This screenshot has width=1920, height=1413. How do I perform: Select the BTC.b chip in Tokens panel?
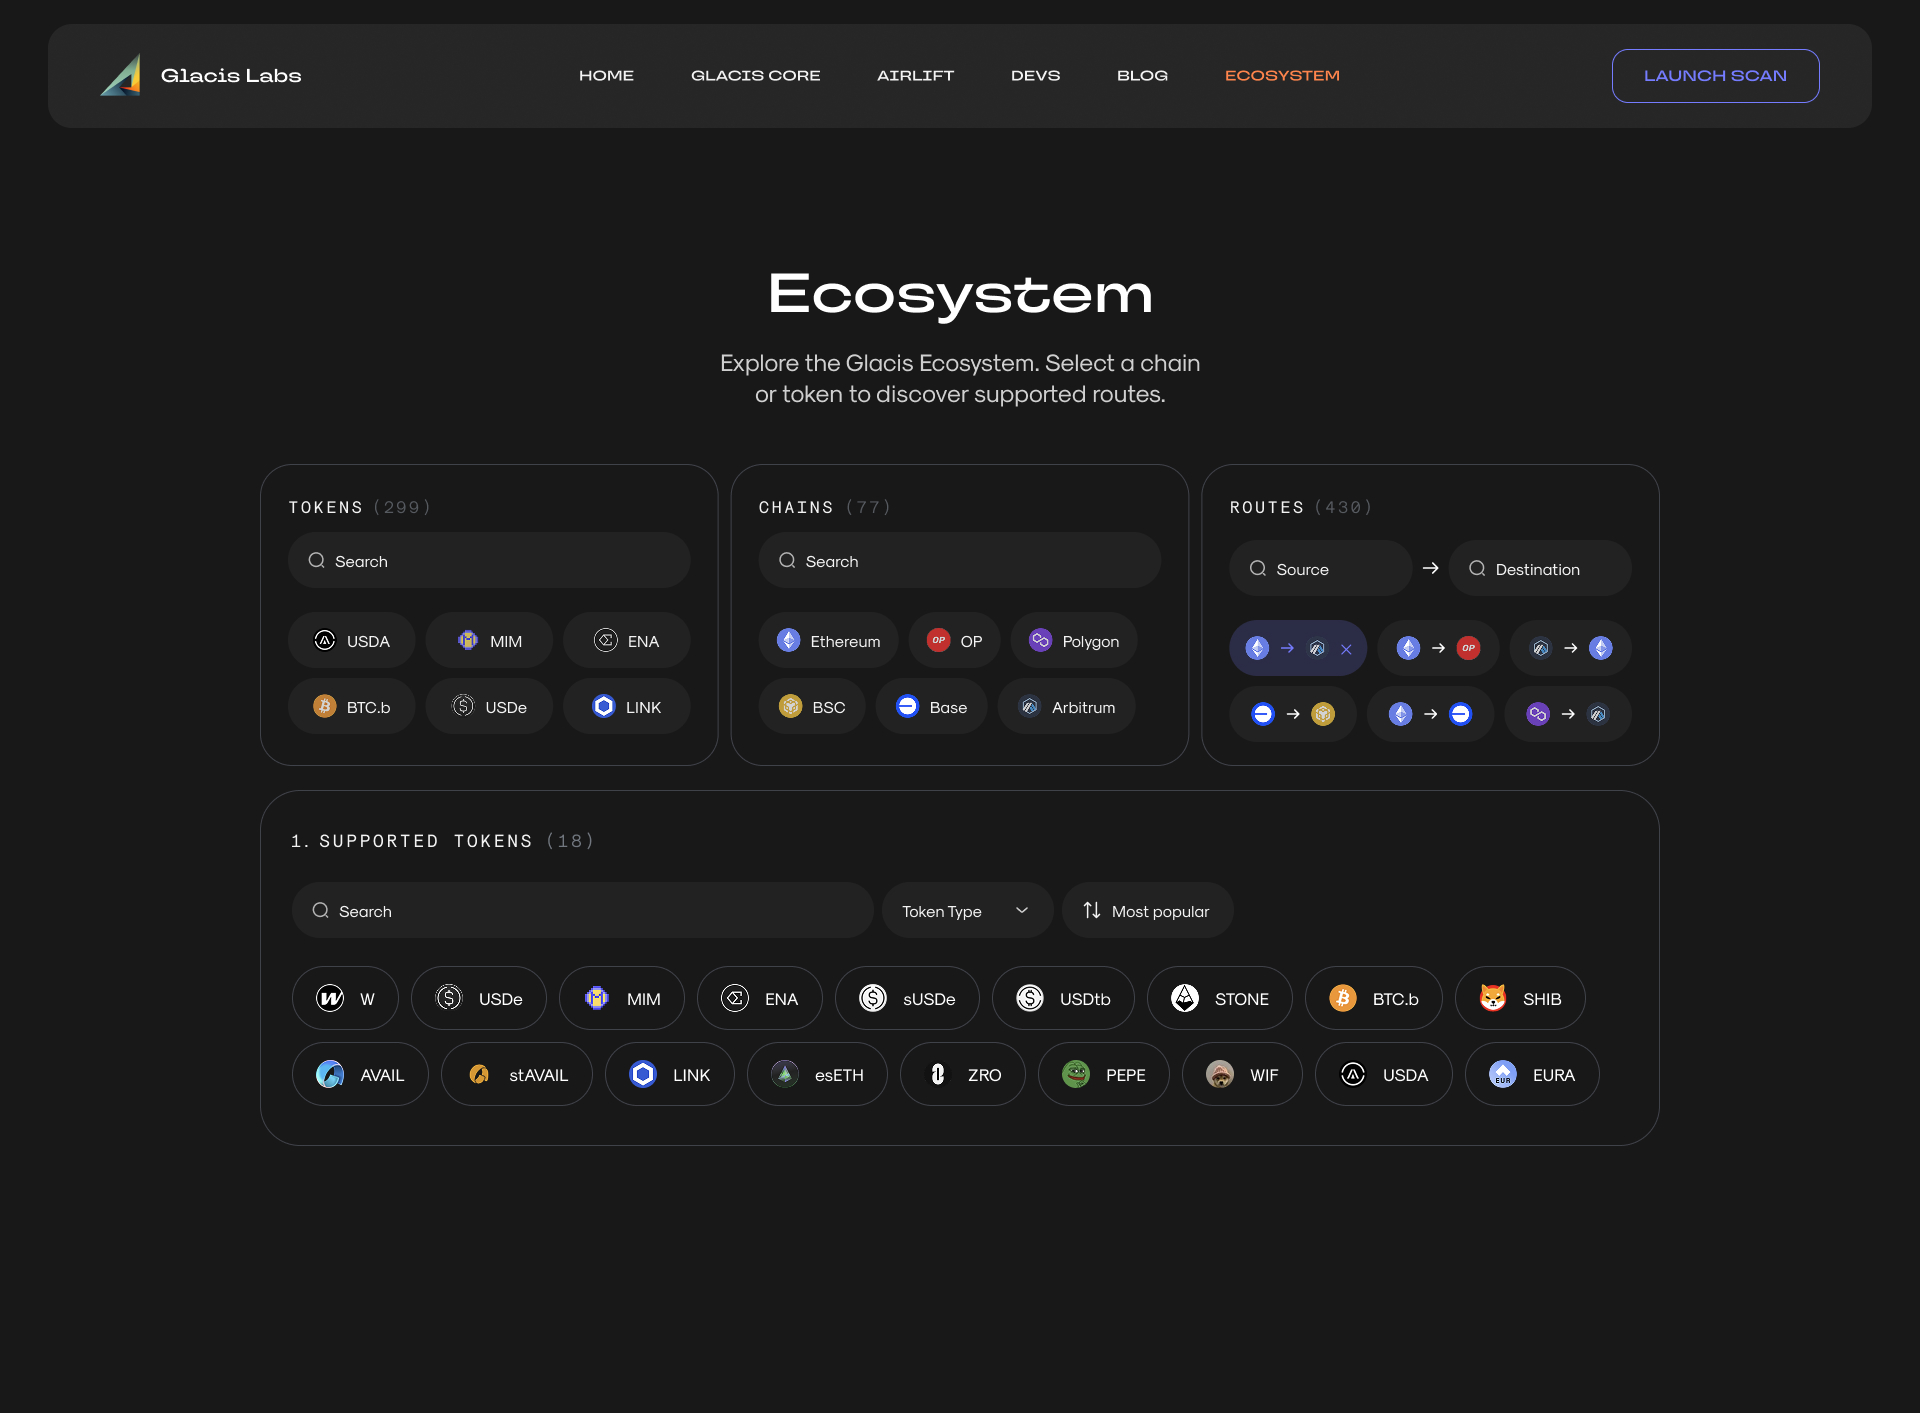(351, 707)
